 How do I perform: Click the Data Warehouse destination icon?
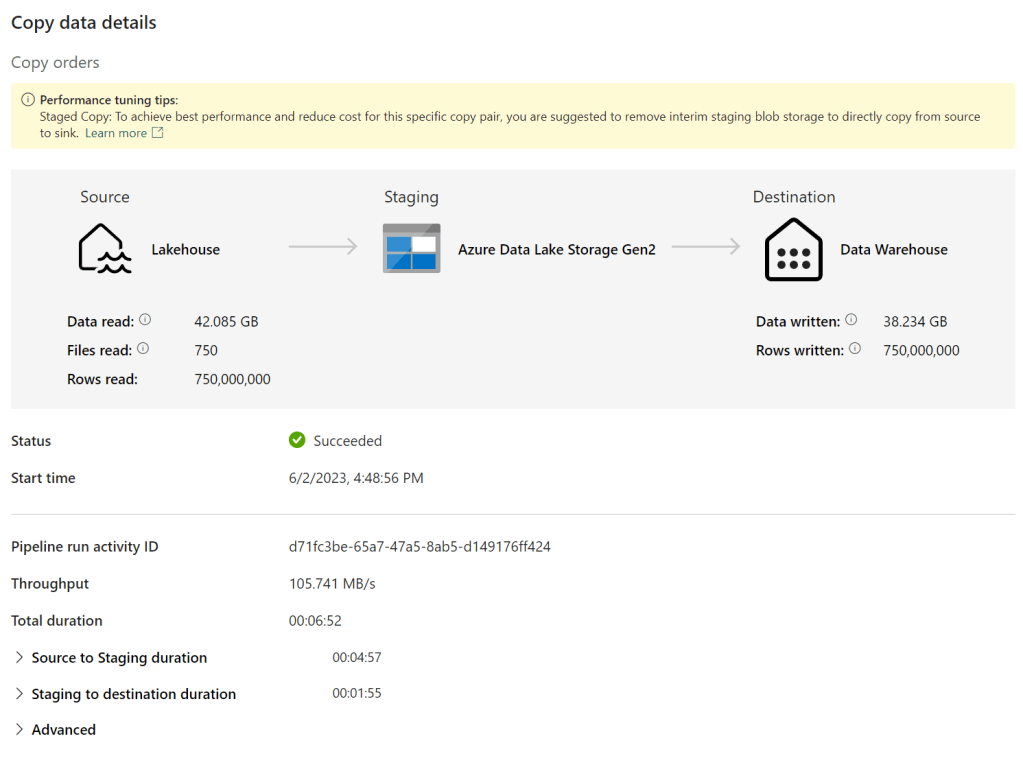click(x=793, y=250)
